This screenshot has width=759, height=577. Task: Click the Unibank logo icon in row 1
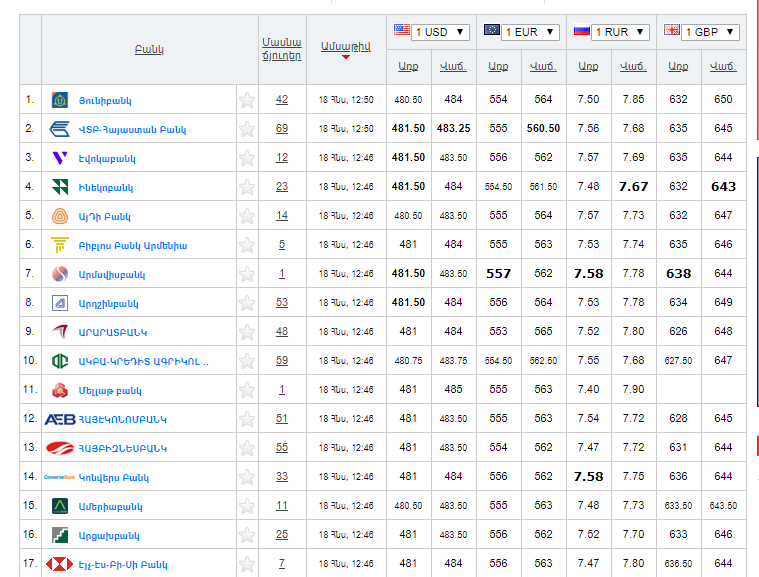click(60, 100)
